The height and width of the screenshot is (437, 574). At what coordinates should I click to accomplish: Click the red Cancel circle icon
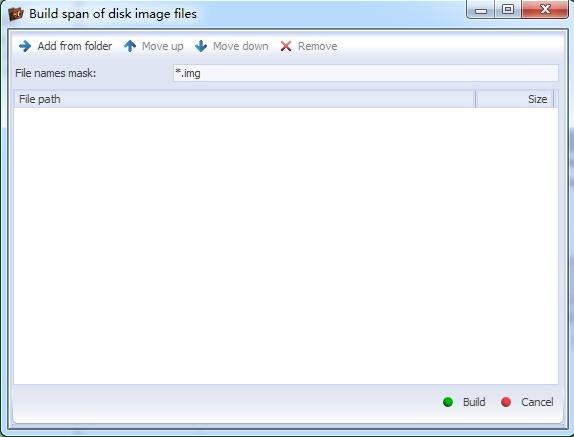506,402
